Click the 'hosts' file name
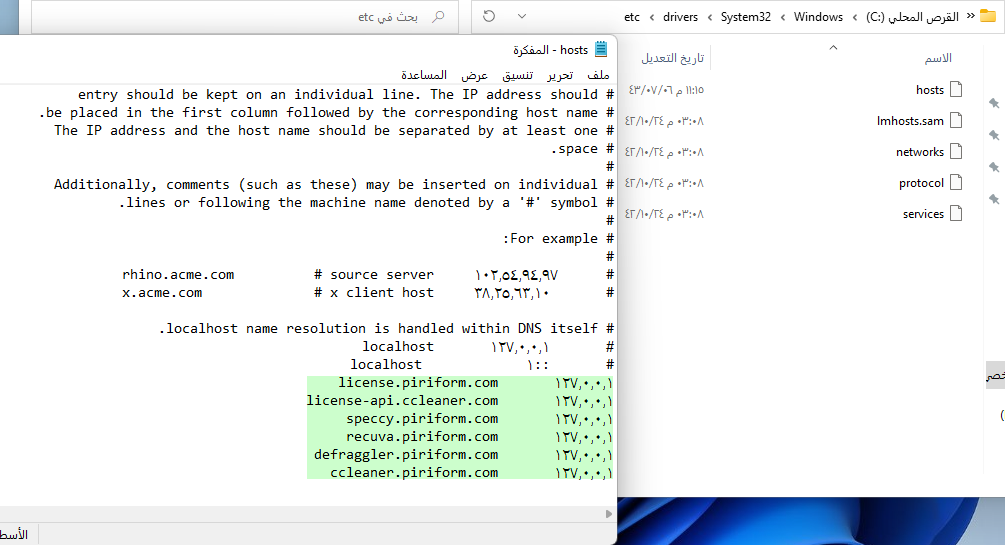Screen dimensions: 1005x545 coord(929,90)
